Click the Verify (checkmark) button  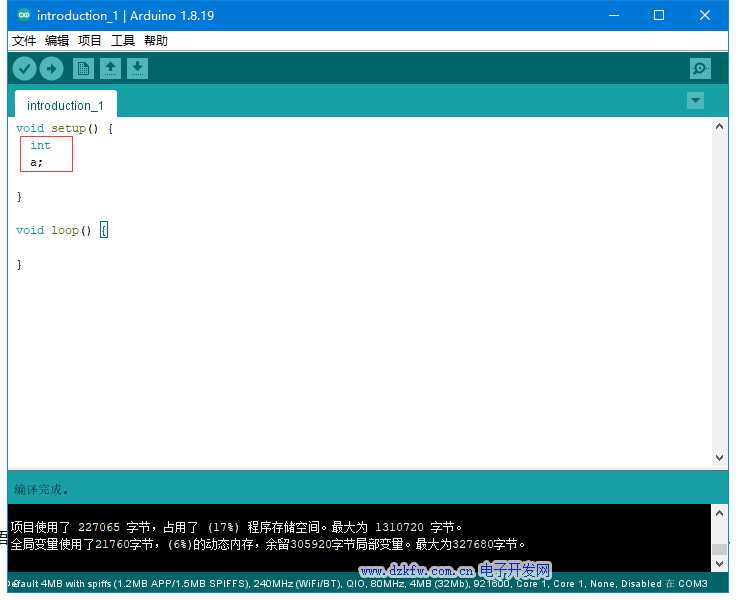[24, 69]
